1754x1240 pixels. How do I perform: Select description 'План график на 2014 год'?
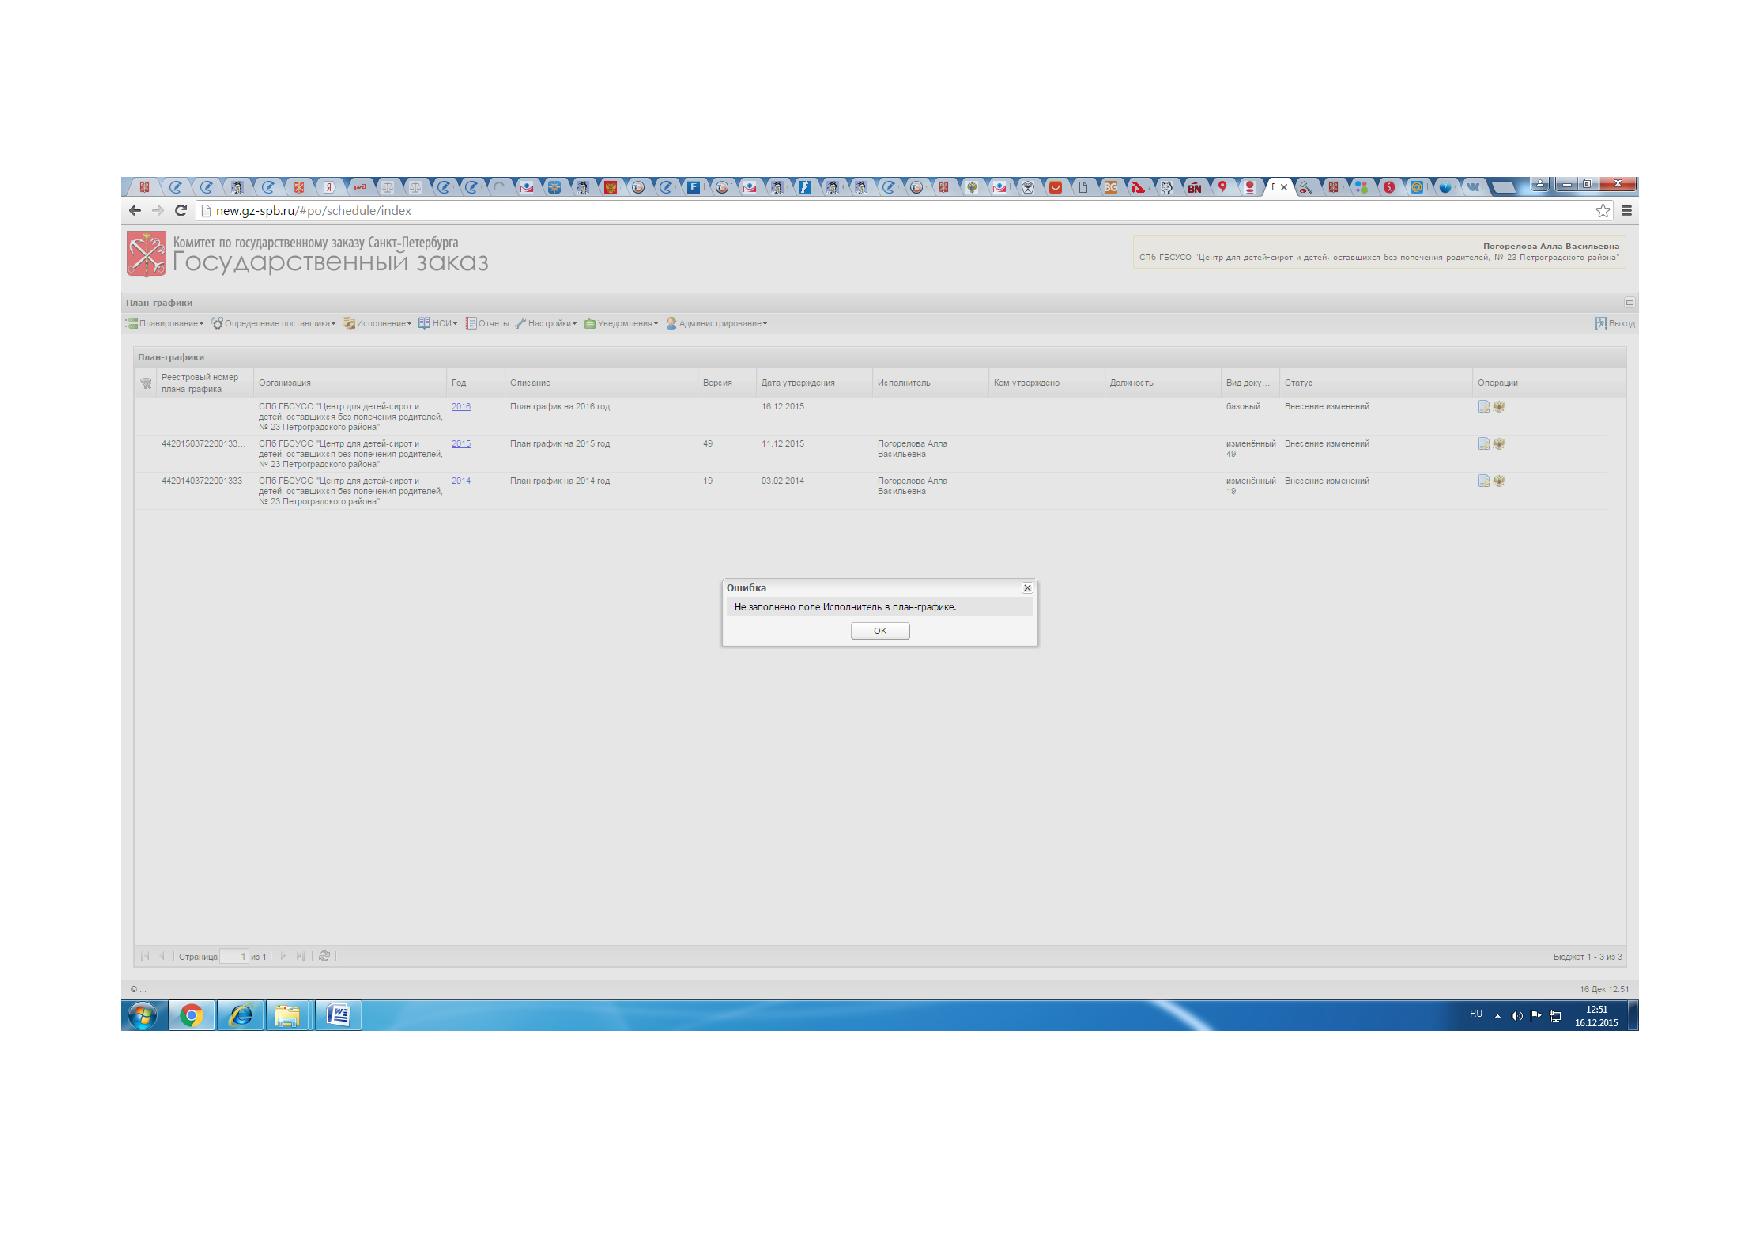pyautogui.click(x=560, y=481)
